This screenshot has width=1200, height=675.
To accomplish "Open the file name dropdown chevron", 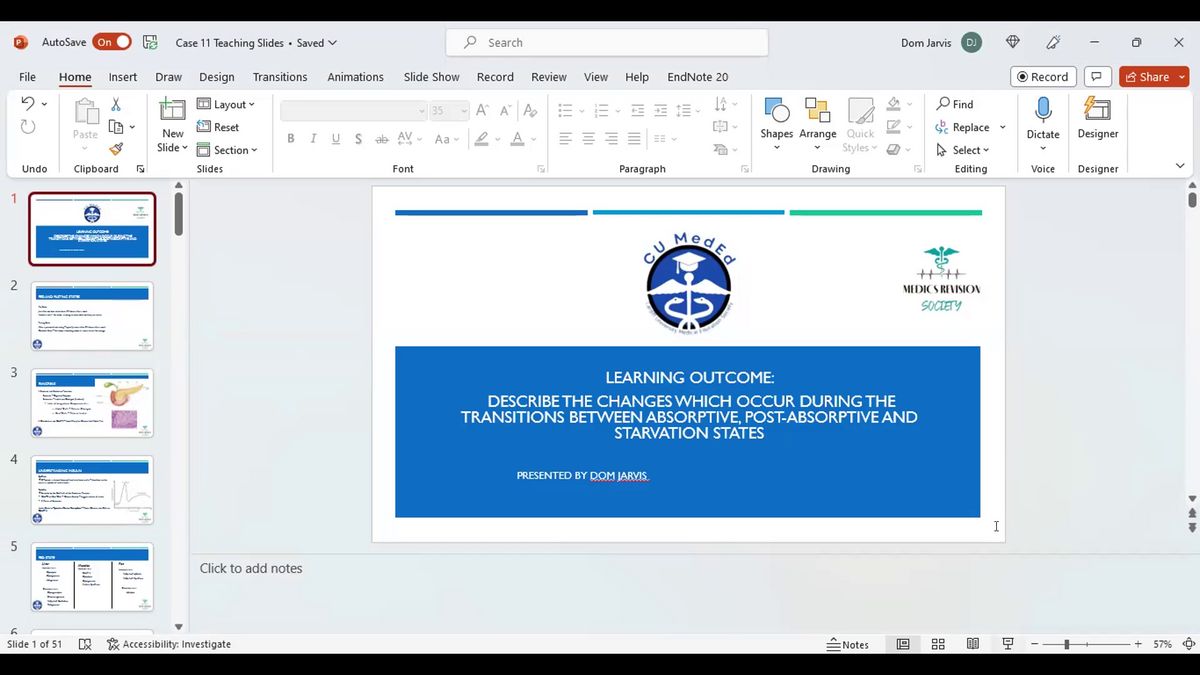I will [333, 43].
